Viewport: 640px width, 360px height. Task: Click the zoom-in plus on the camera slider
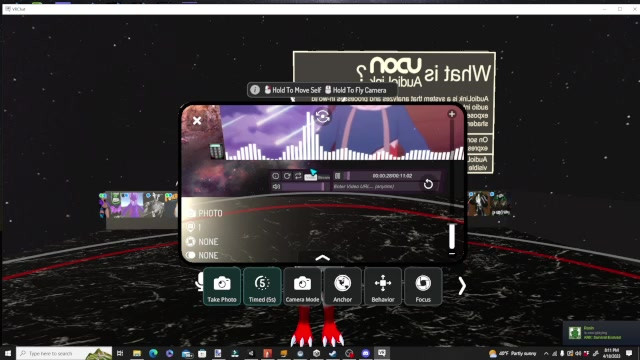(x=451, y=114)
